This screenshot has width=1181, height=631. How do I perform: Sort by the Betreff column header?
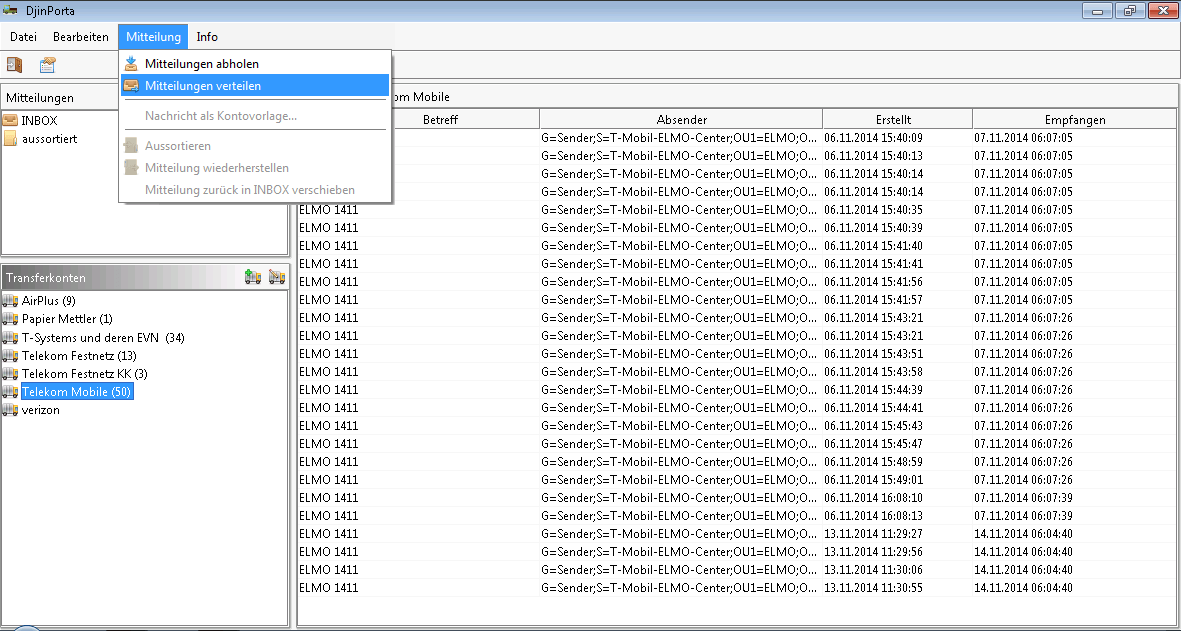click(x=441, y=119)
